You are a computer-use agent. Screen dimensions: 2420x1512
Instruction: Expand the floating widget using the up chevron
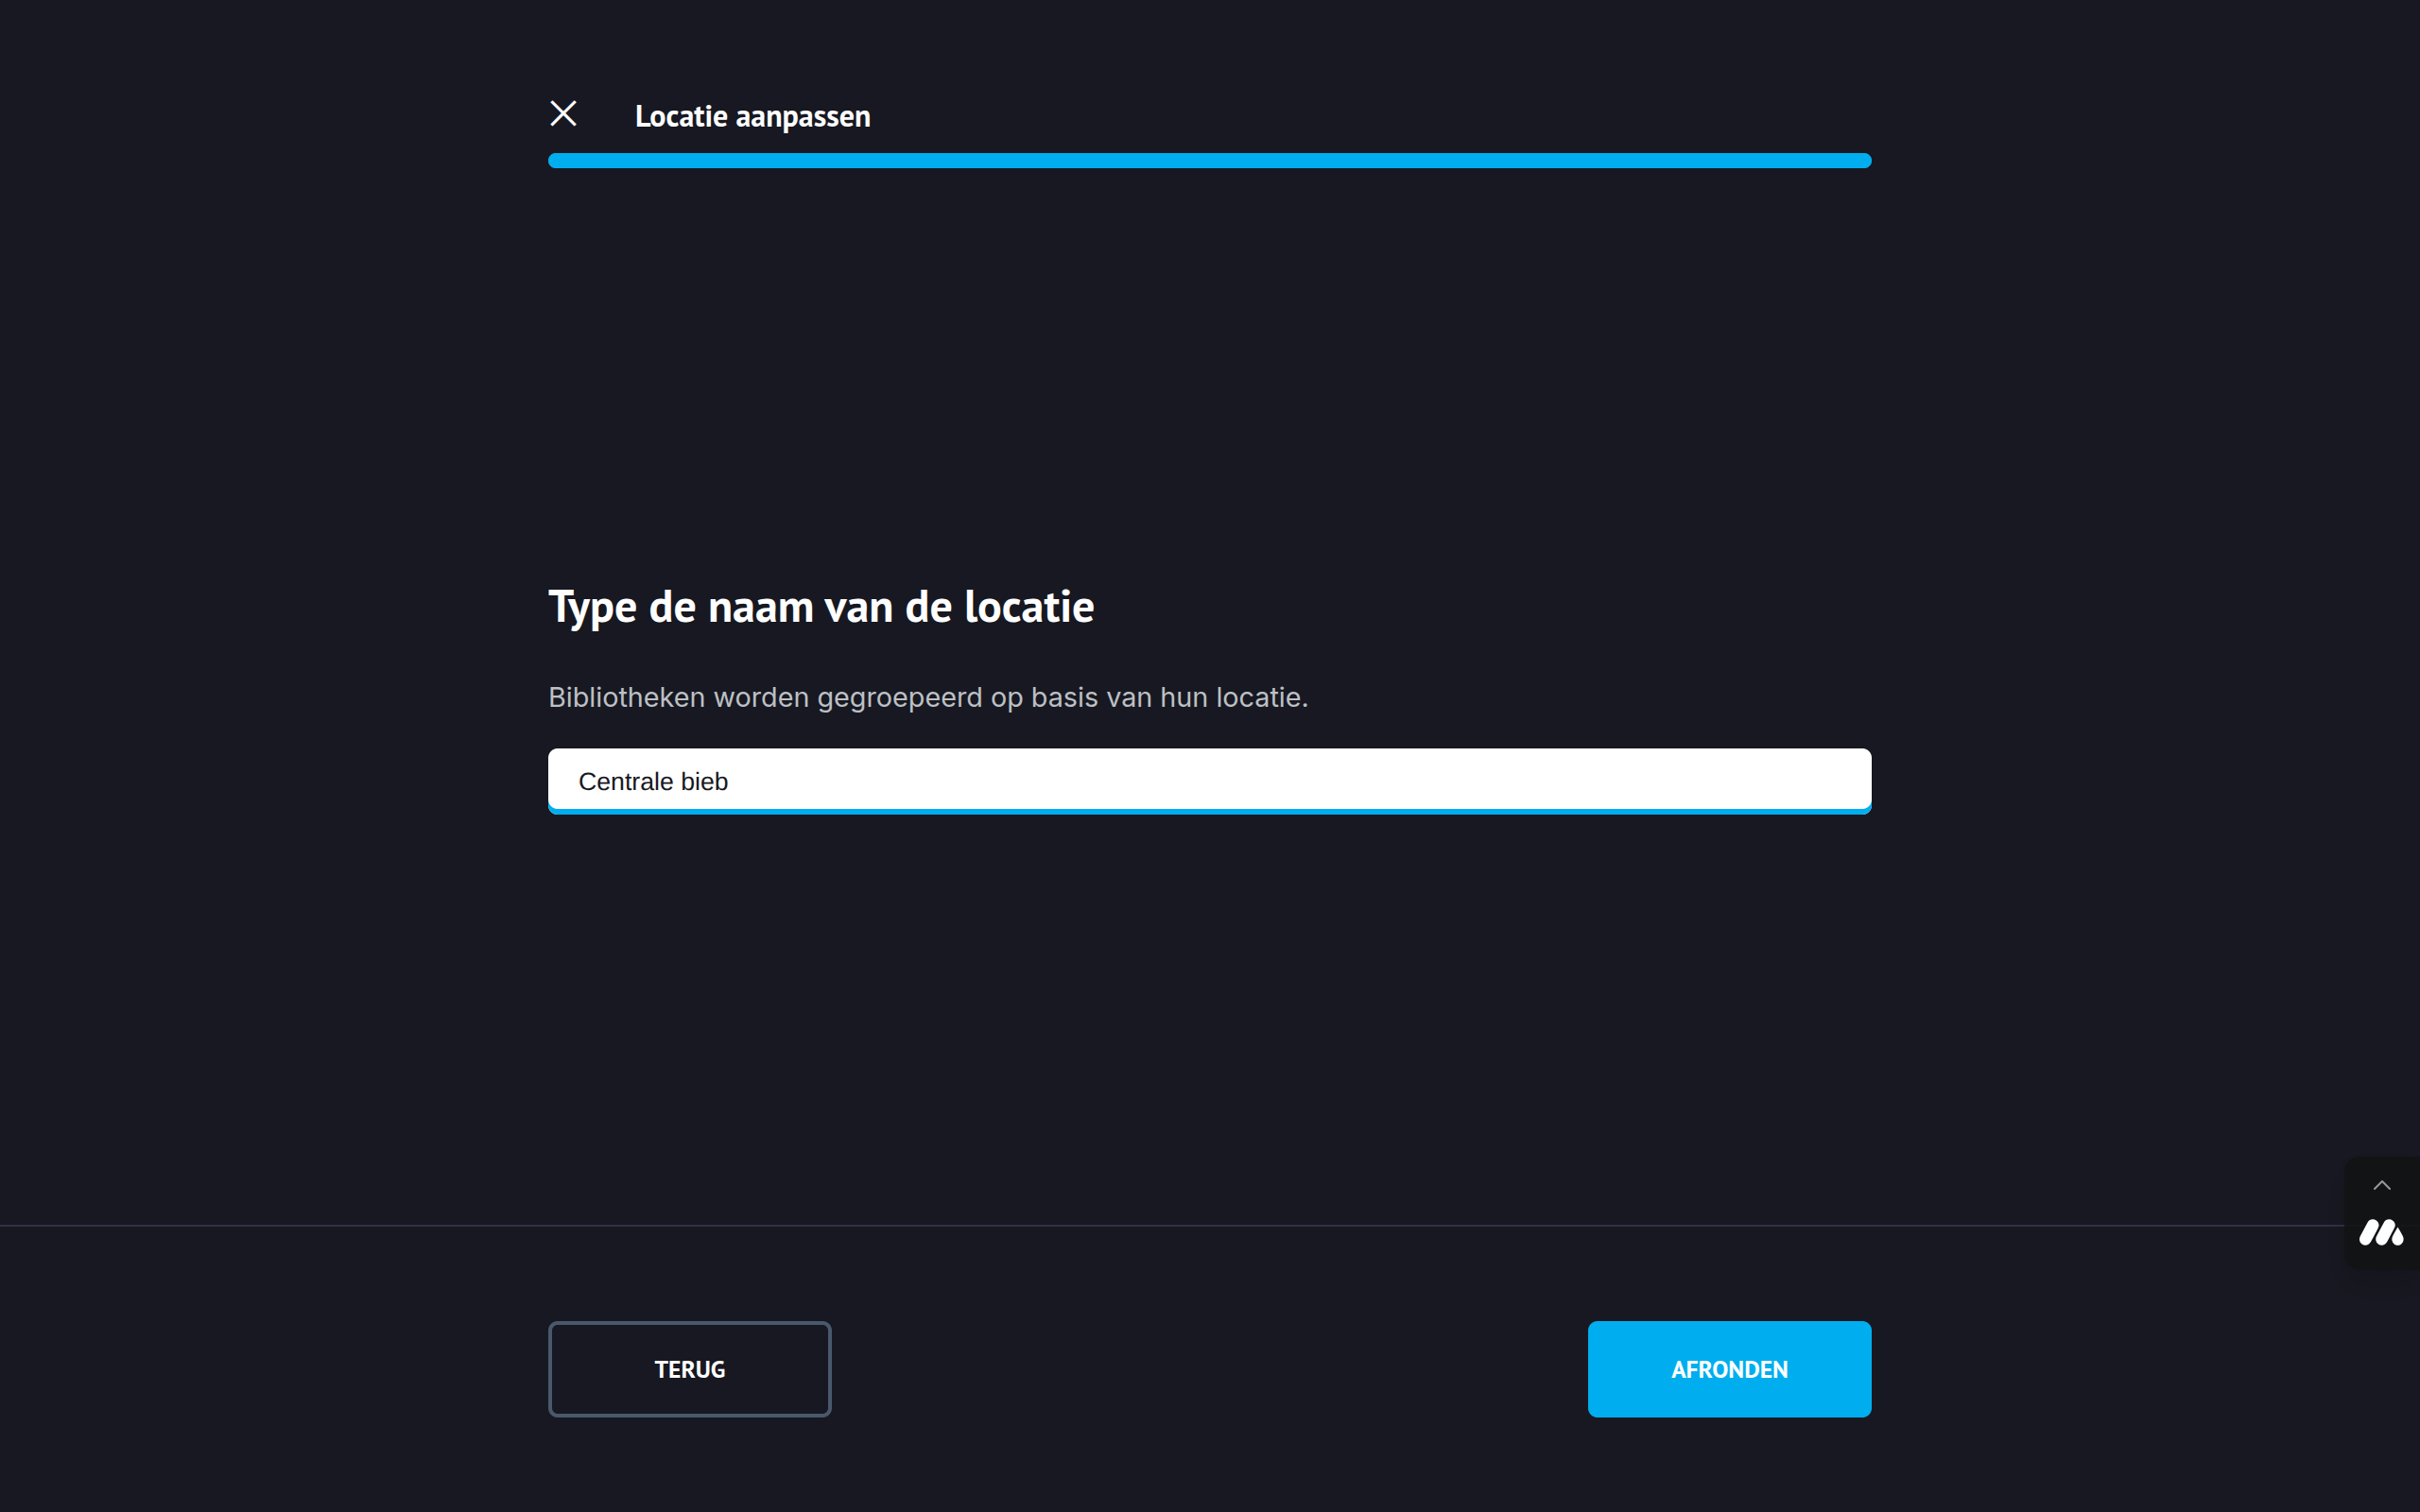tap(2381, 1186)
